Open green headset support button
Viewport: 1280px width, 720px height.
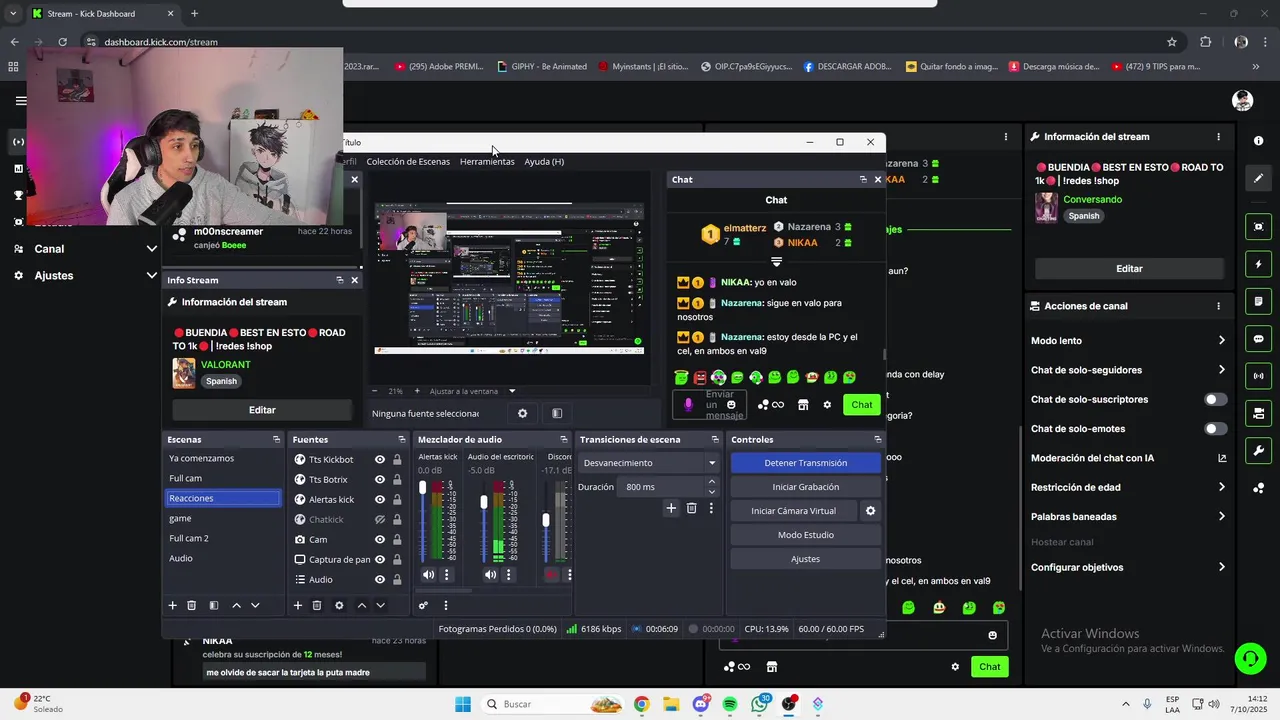pos(1249,658)
